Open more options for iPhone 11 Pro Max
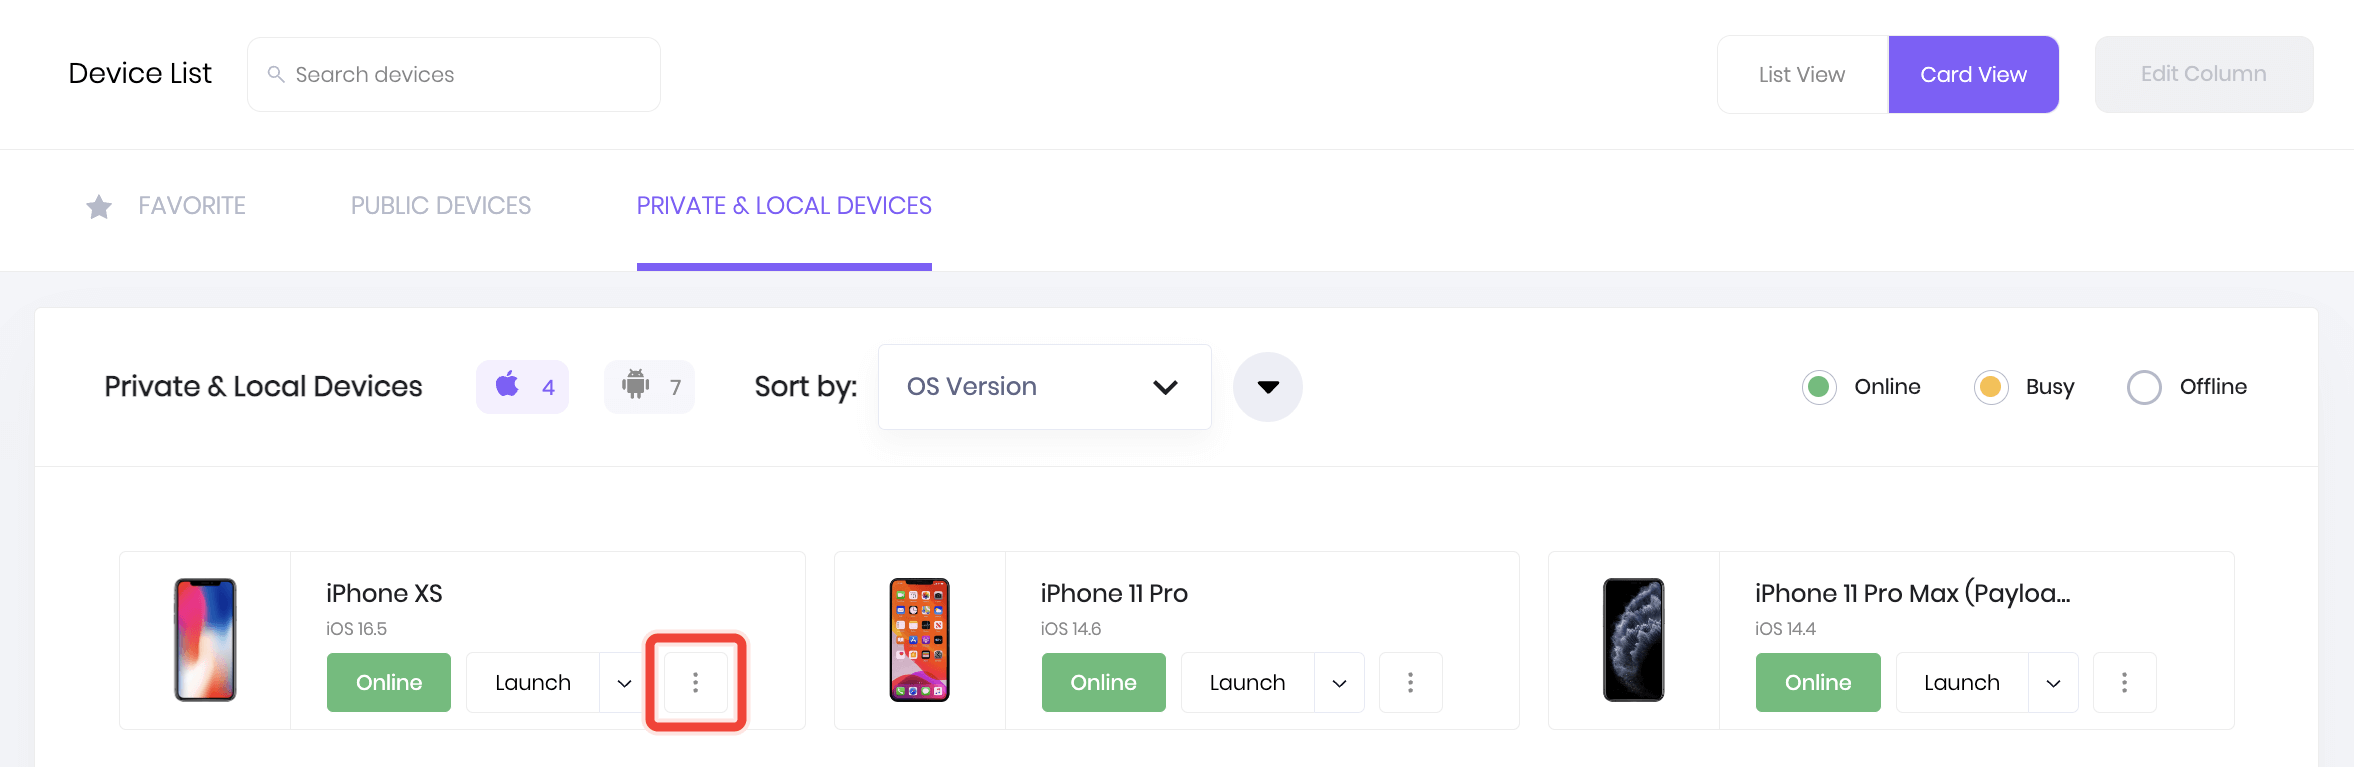The height and width of the screenshot is (767, 2354). point(2124,682)
